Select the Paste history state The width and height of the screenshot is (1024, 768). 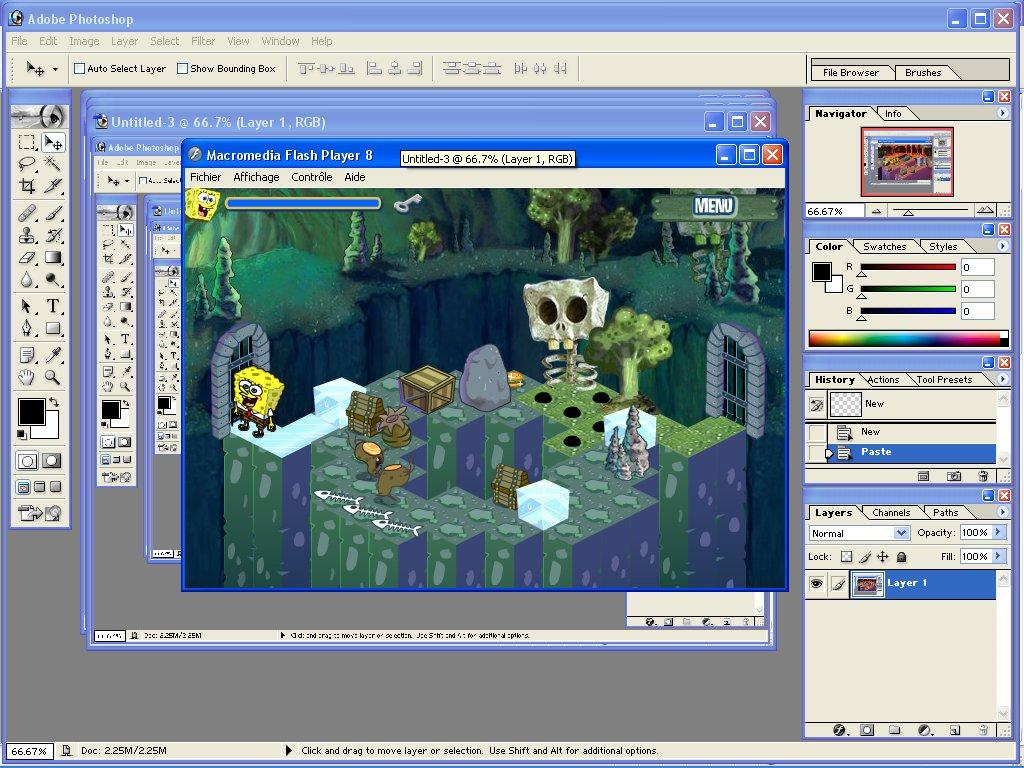click(911, 452)
